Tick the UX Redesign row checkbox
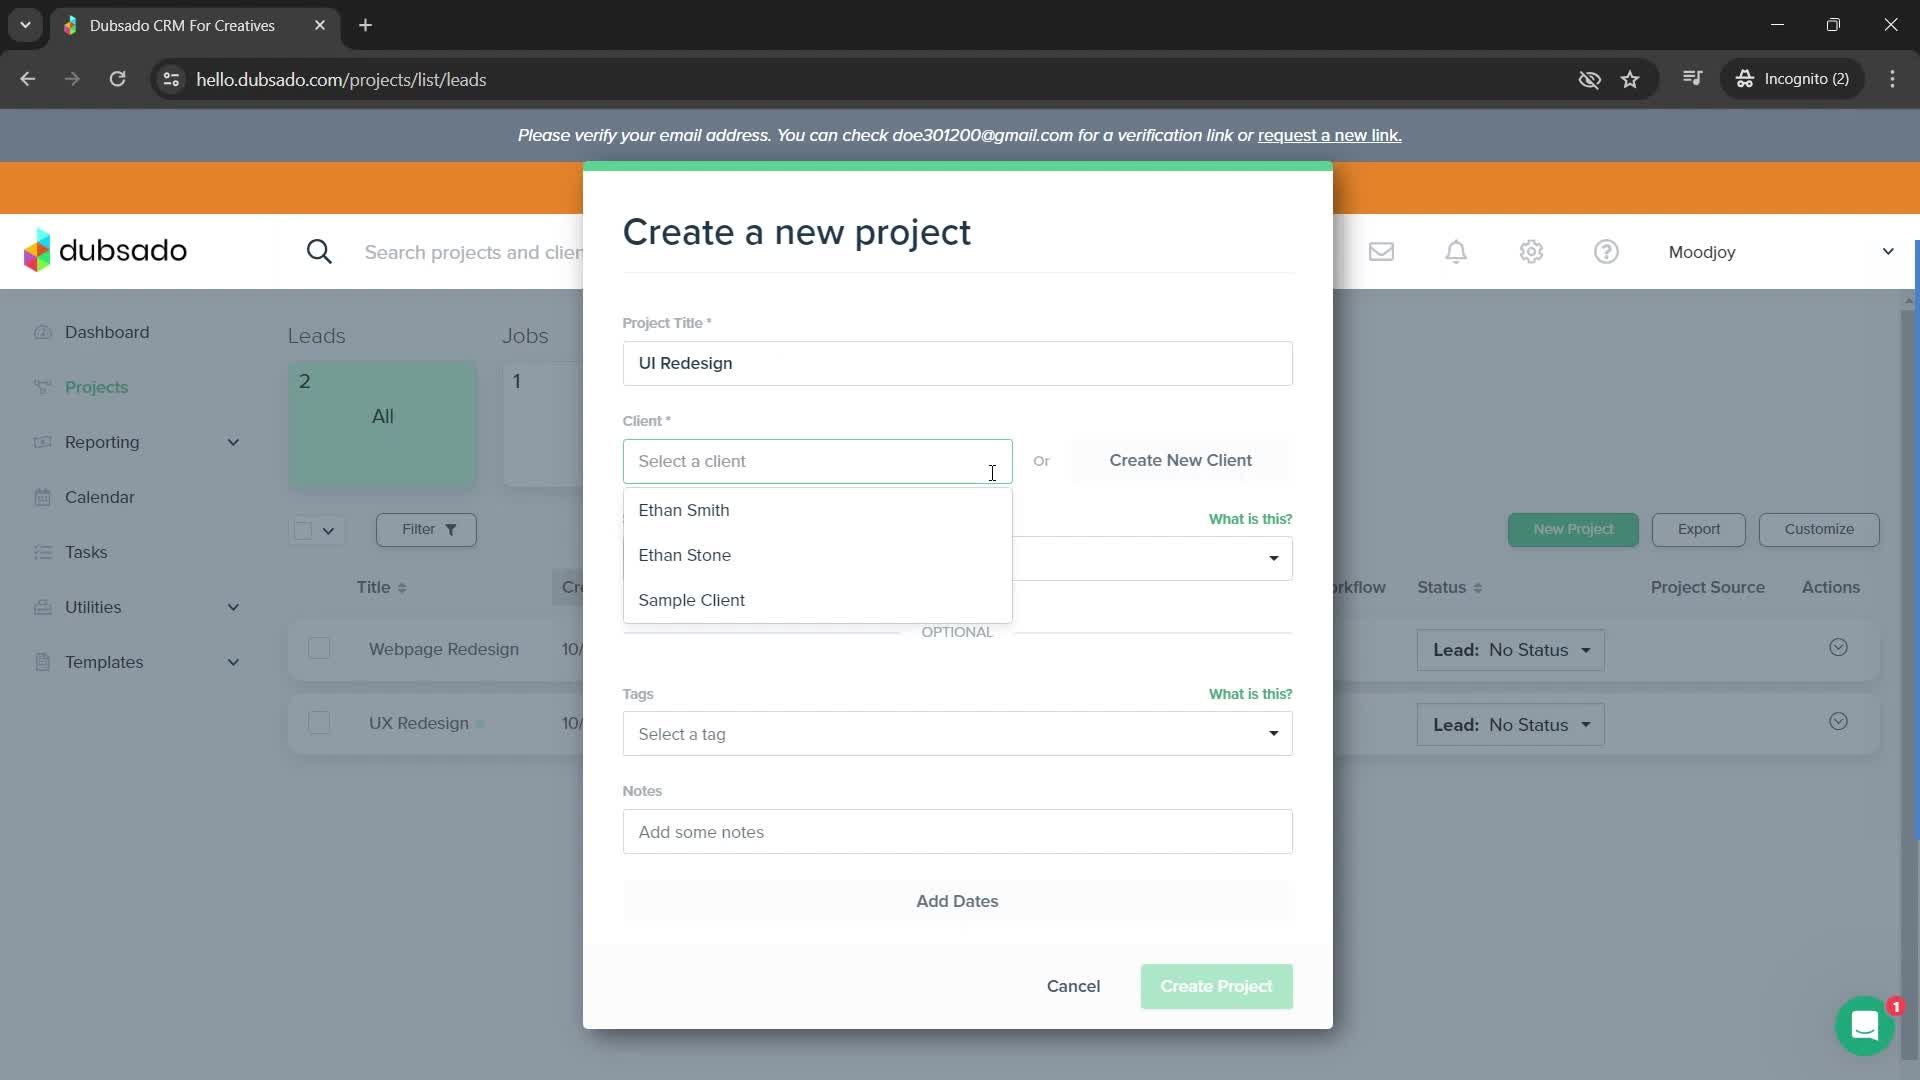Viewport: 1920px width, 1080px height. pos(319,722)
